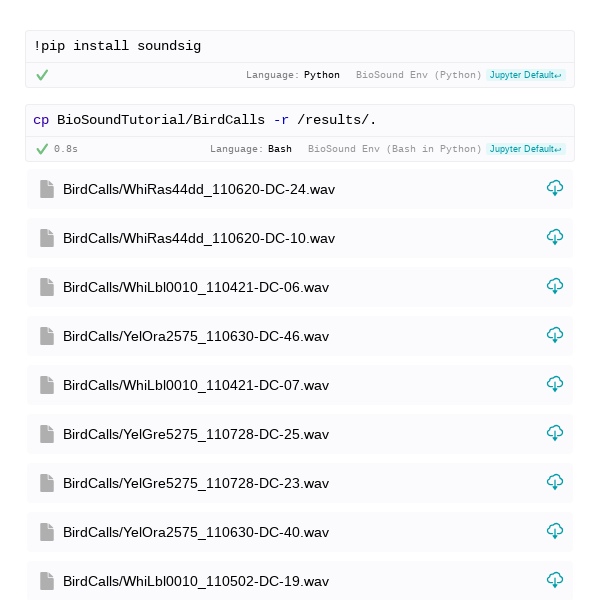The height and width of the screenshot is (600, 600).
Task: Download YelGre5275_110728-DC-25.wav via cloud icon
Action: (554, 433)
